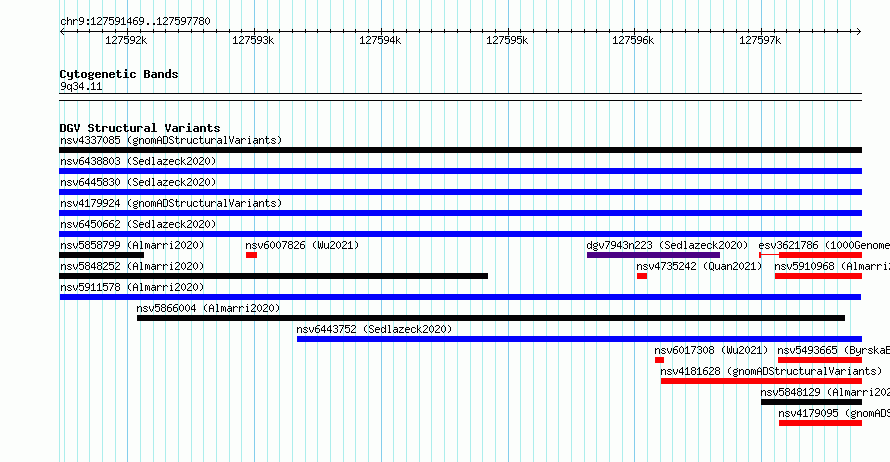Click the blue nsv6445830 variant bar

coord(460,192)
